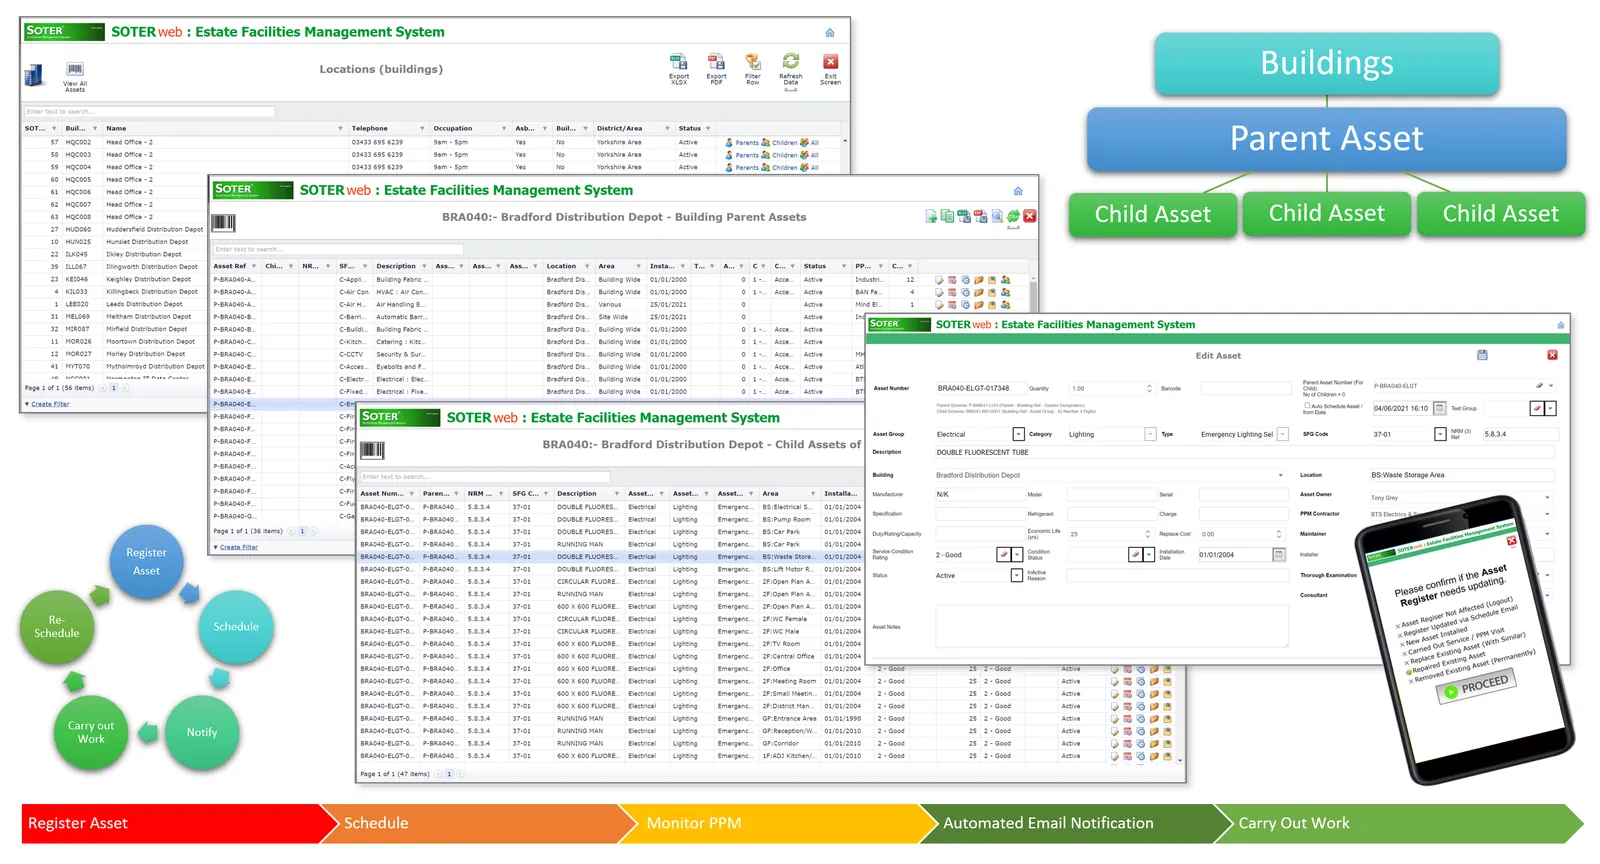Screen dimensions: 1600x864
Task: Open Service Condition Rating dropdown arrow
Action: point(1017,554)
